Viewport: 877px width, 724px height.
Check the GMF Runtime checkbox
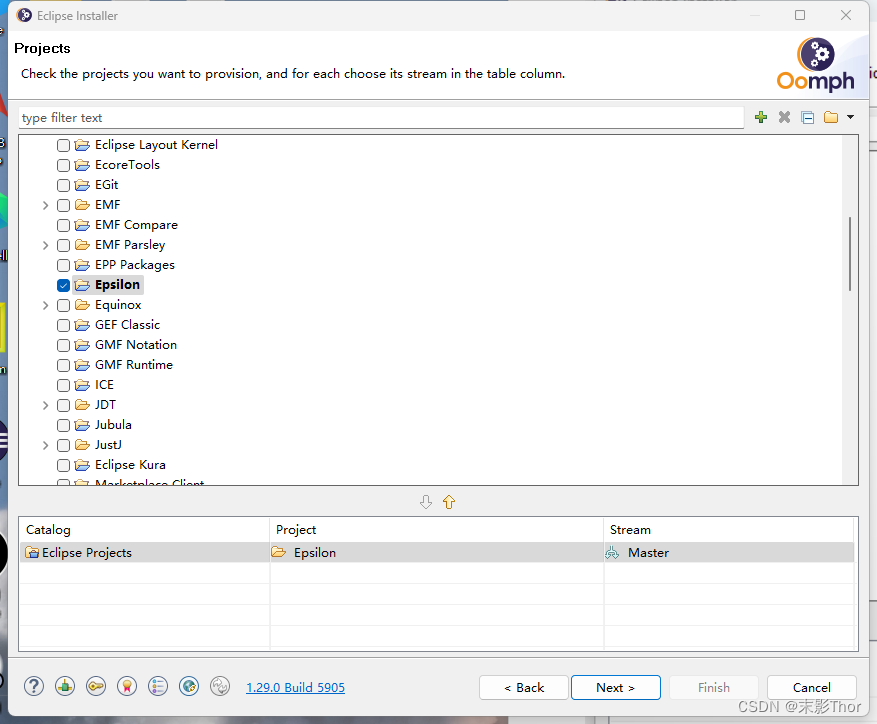pos(63,365)
